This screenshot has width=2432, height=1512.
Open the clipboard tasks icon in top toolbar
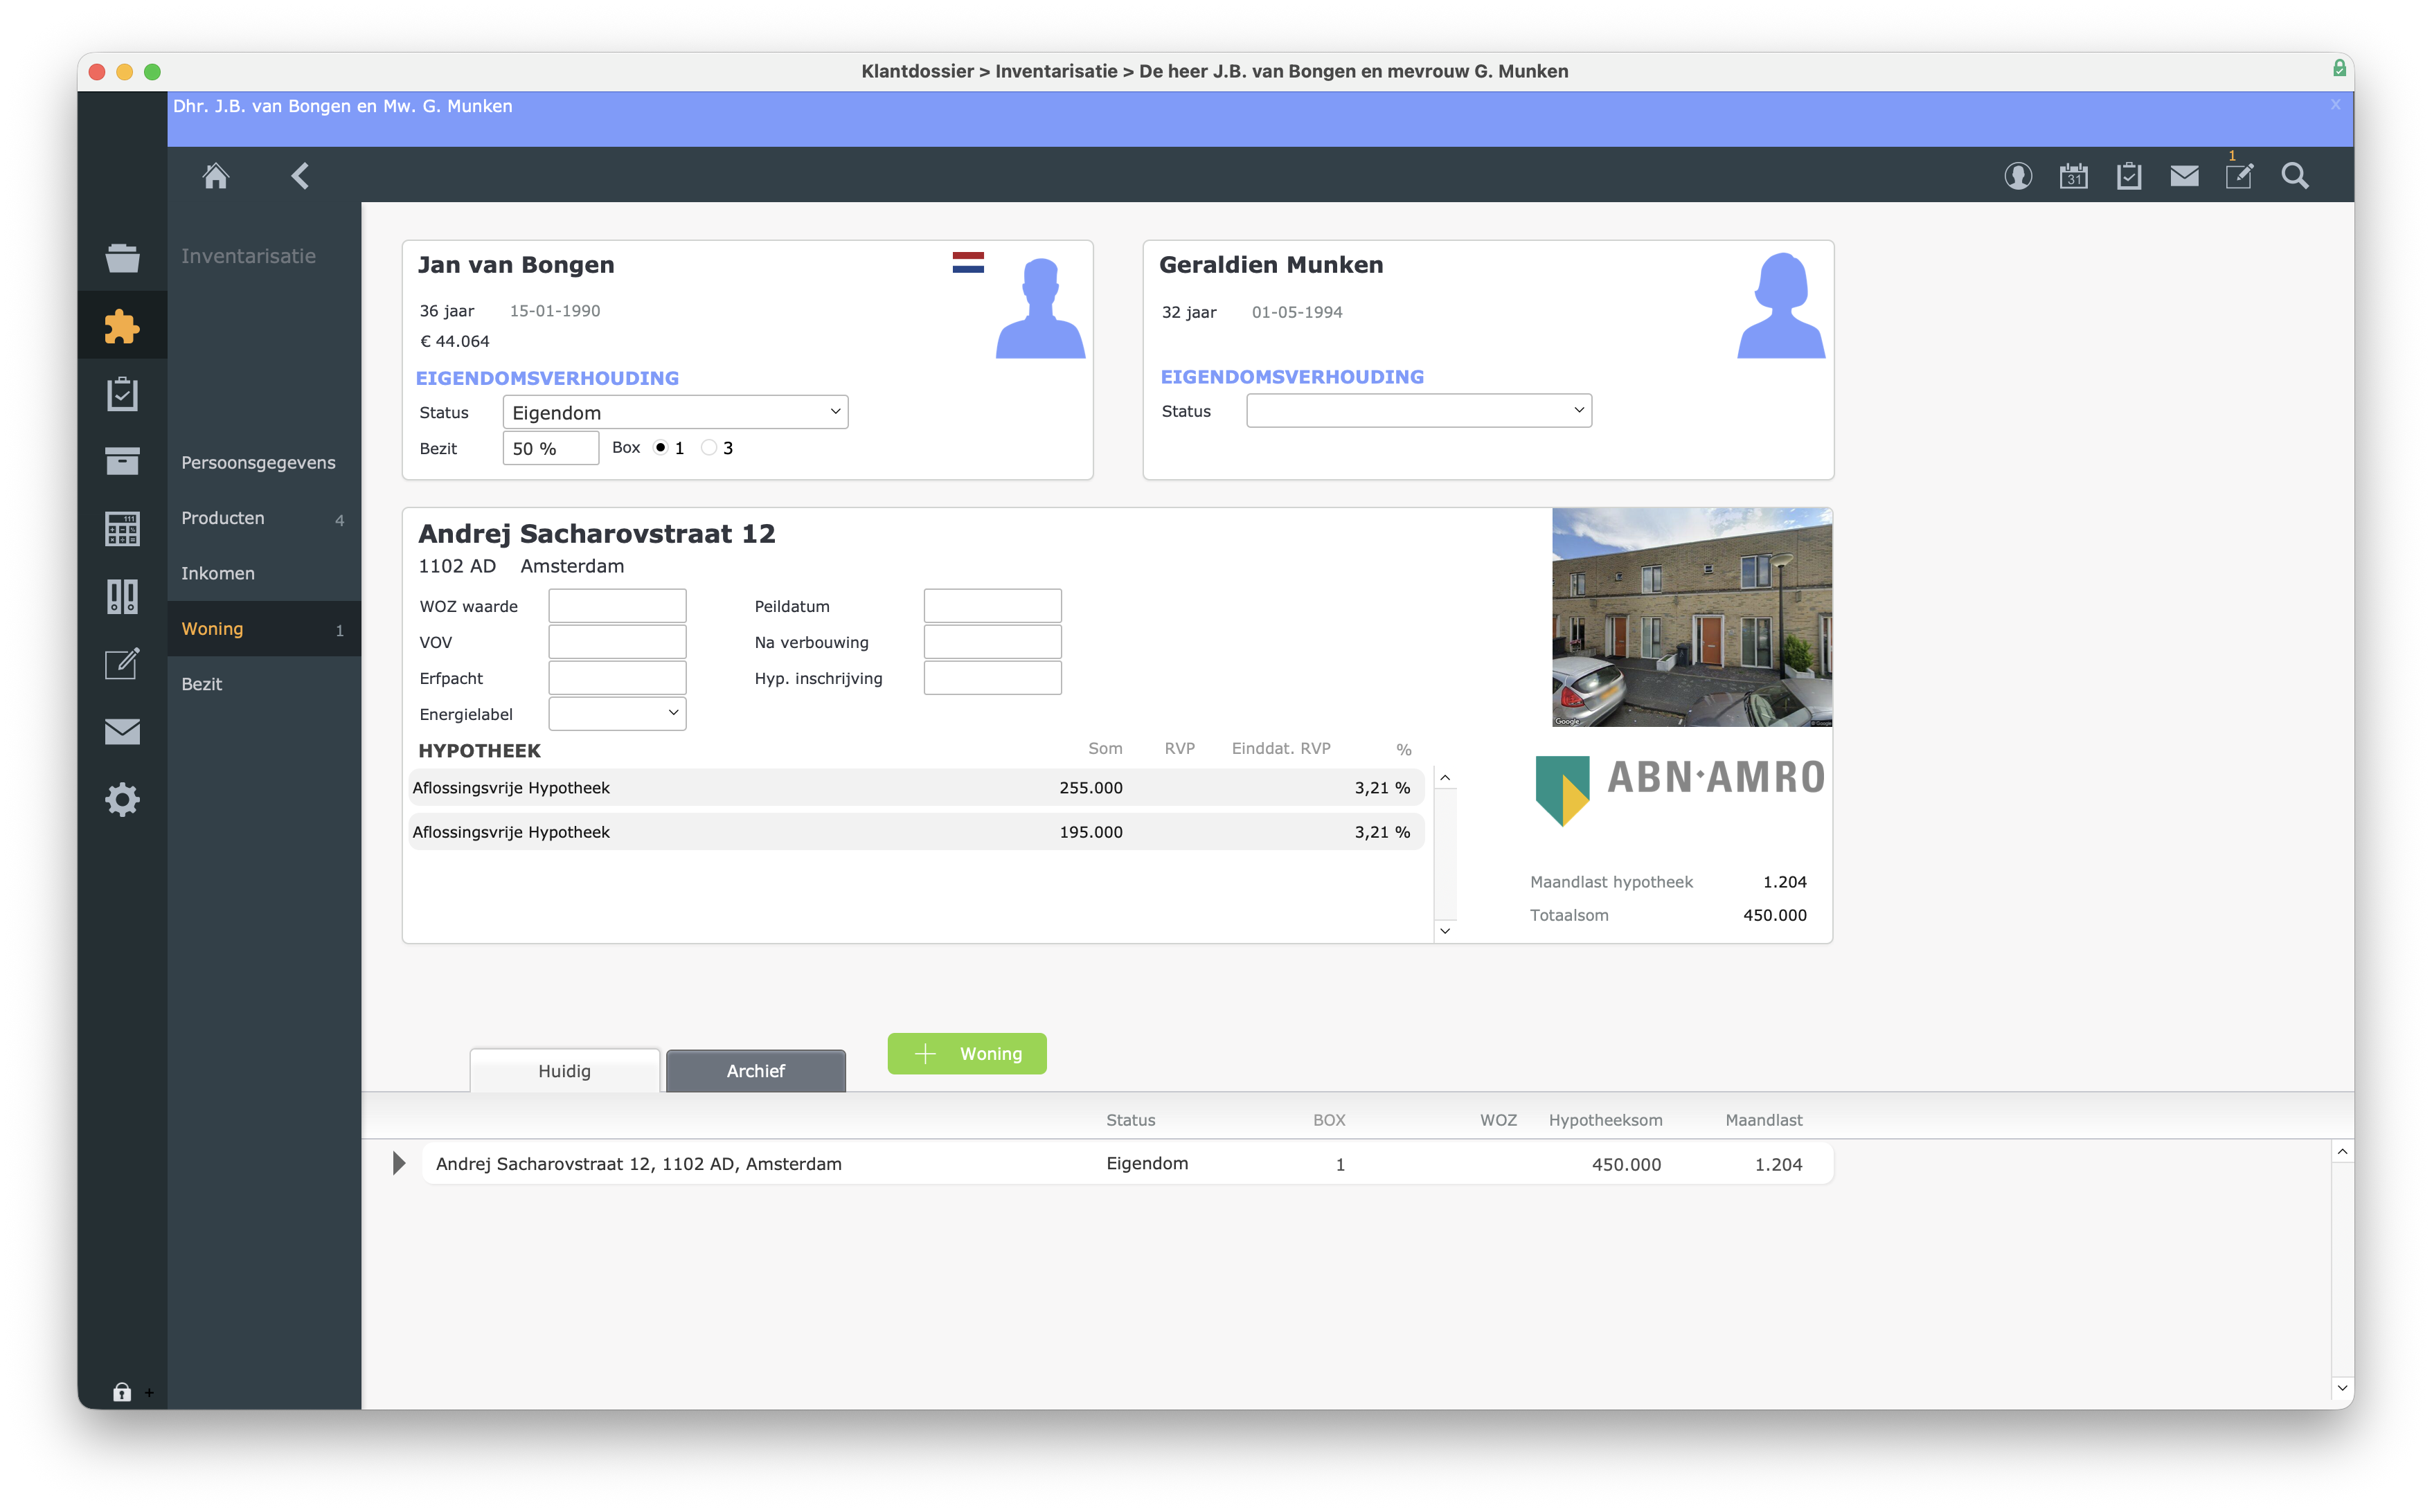pyautogui.click(x=2129, y=176)
